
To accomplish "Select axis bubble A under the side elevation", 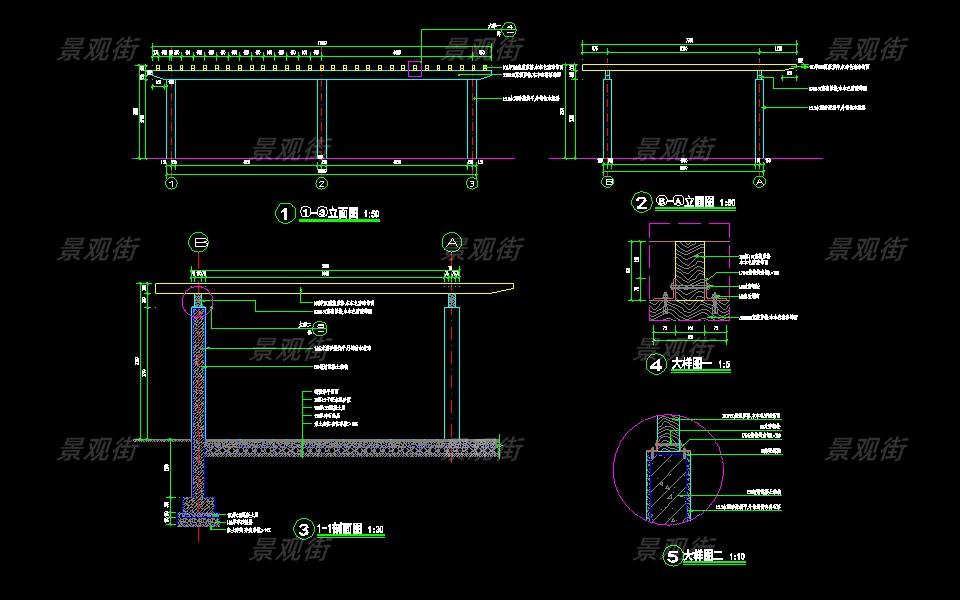I will [759, 183].
